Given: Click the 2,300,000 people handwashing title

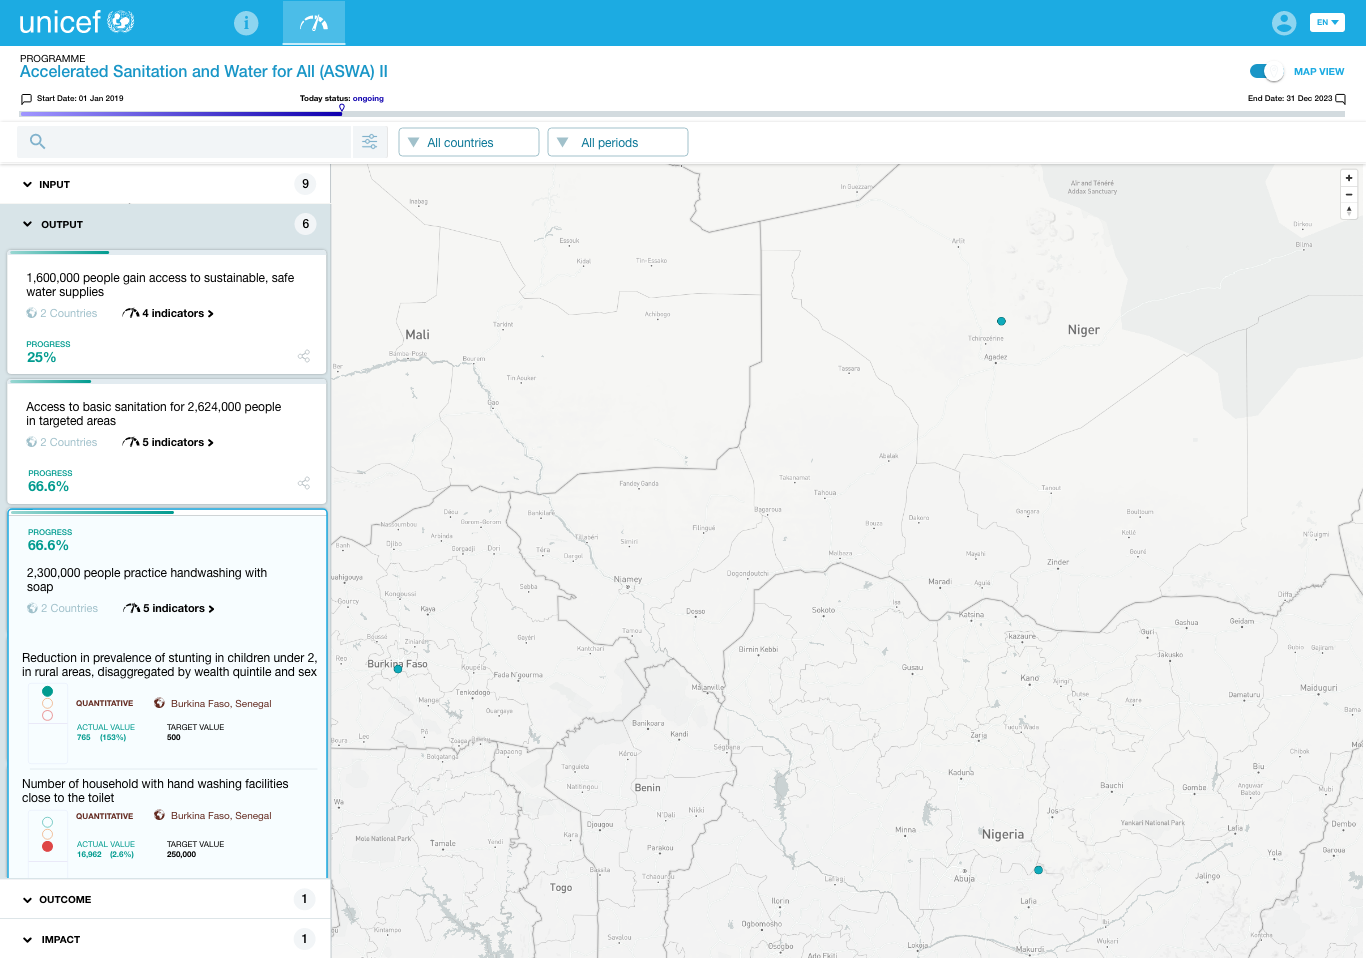Looking at the screenshot, I should coord(147,580).
